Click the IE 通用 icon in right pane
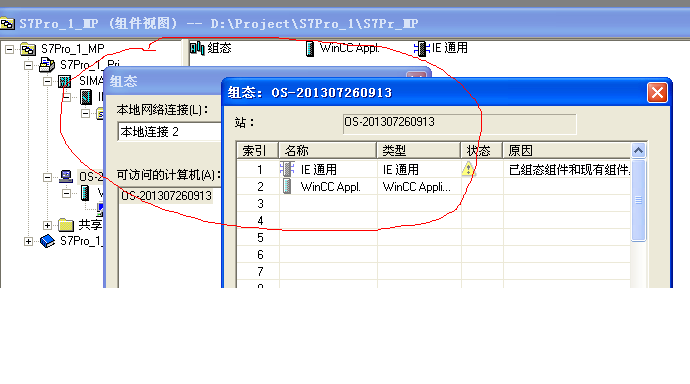690x384 pixels. (x=421, y=48)
